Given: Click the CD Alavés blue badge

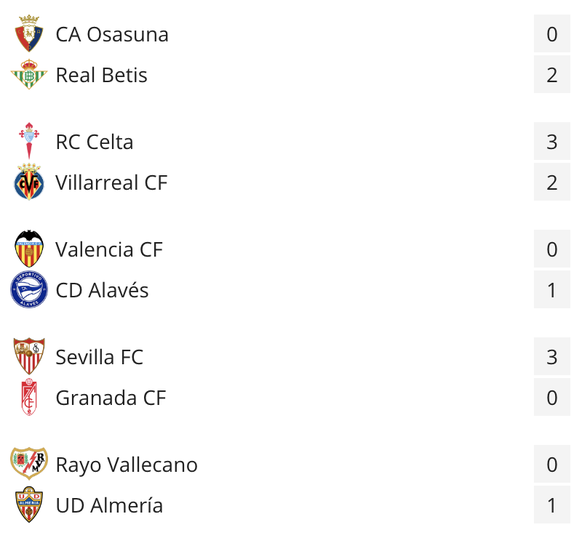Looking at the screenshot, I should point(29,290).
